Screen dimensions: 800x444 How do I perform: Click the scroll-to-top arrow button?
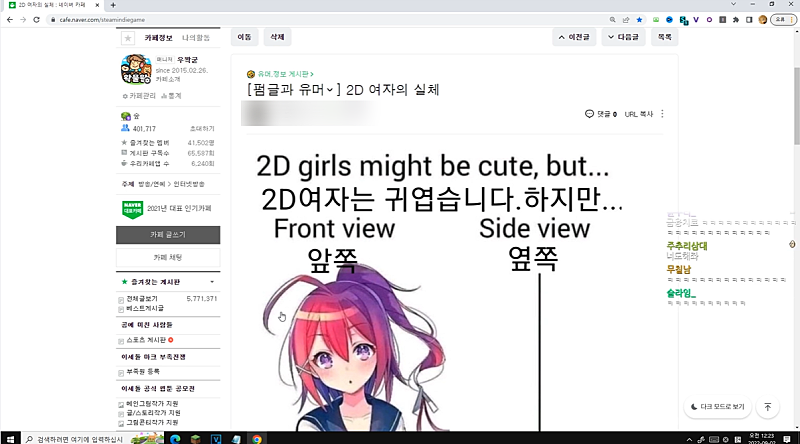(767, 407)
